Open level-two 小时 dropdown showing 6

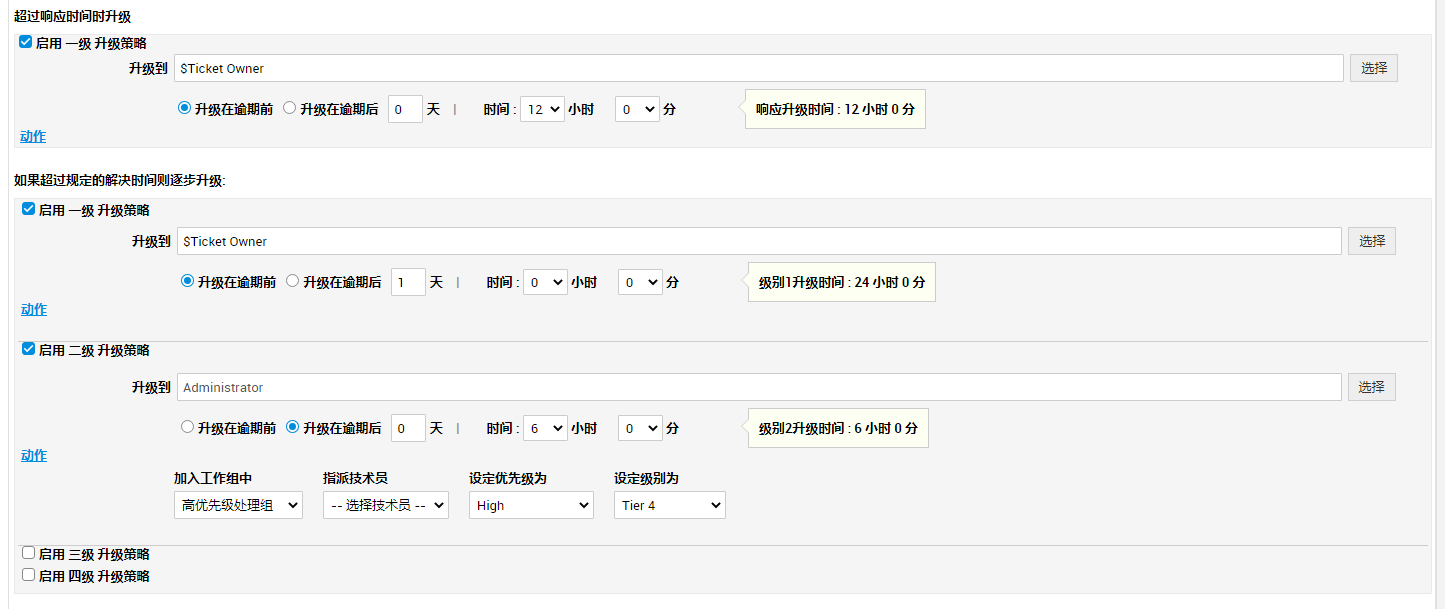click(544, 428)
